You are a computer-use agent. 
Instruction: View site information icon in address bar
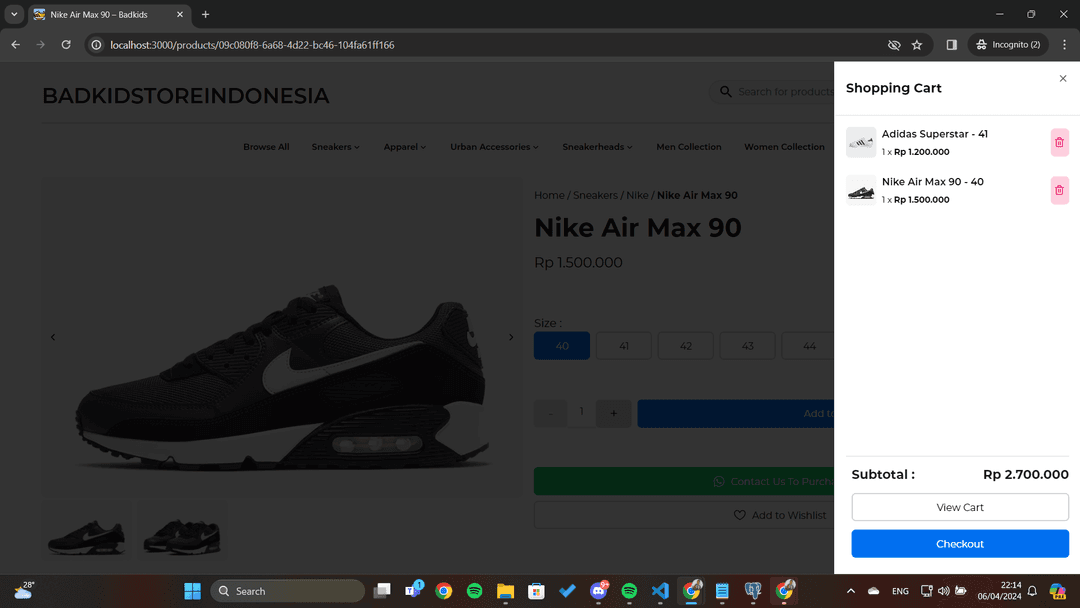[96, 45]
